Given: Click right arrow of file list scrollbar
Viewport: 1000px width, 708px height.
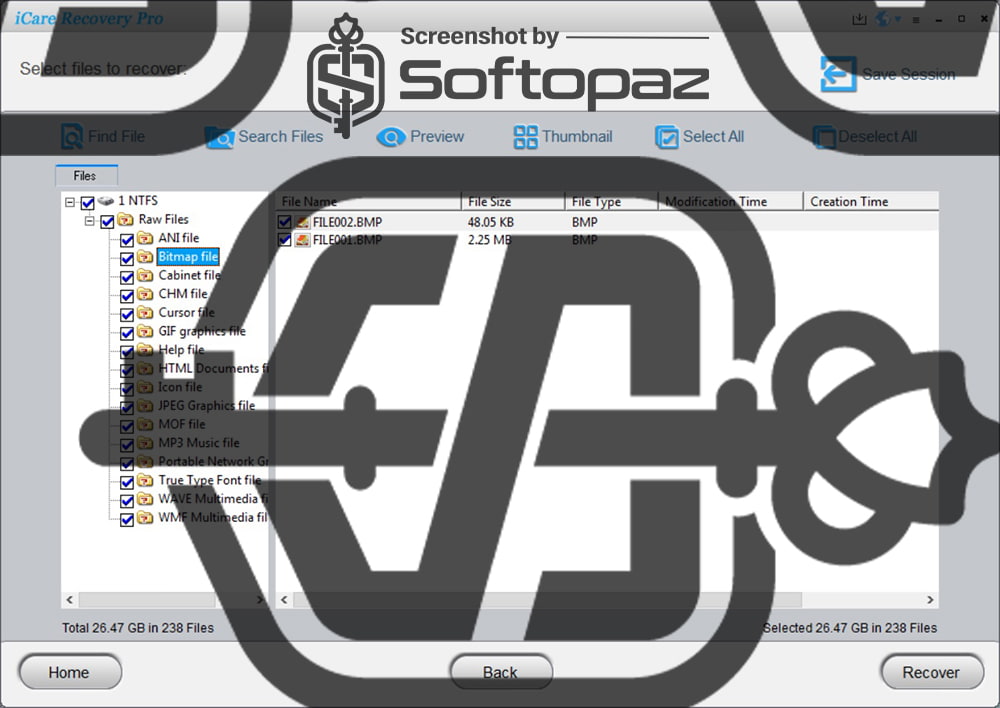Looking at the screenshot, I should click(x=930, y=600).
